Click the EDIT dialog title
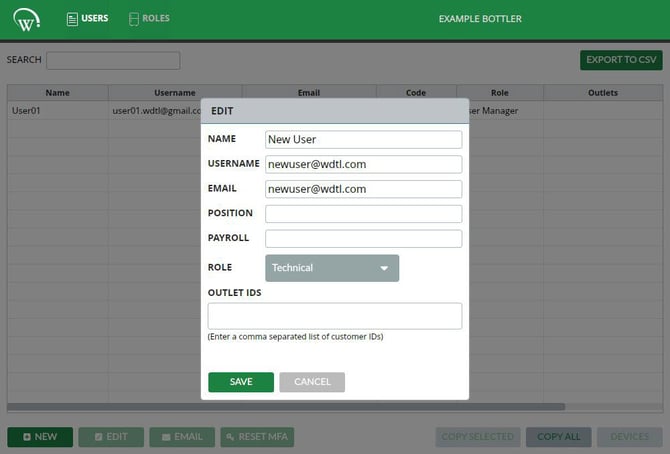The width and height of the screenshot is (670, 454). tap(222, 111)
